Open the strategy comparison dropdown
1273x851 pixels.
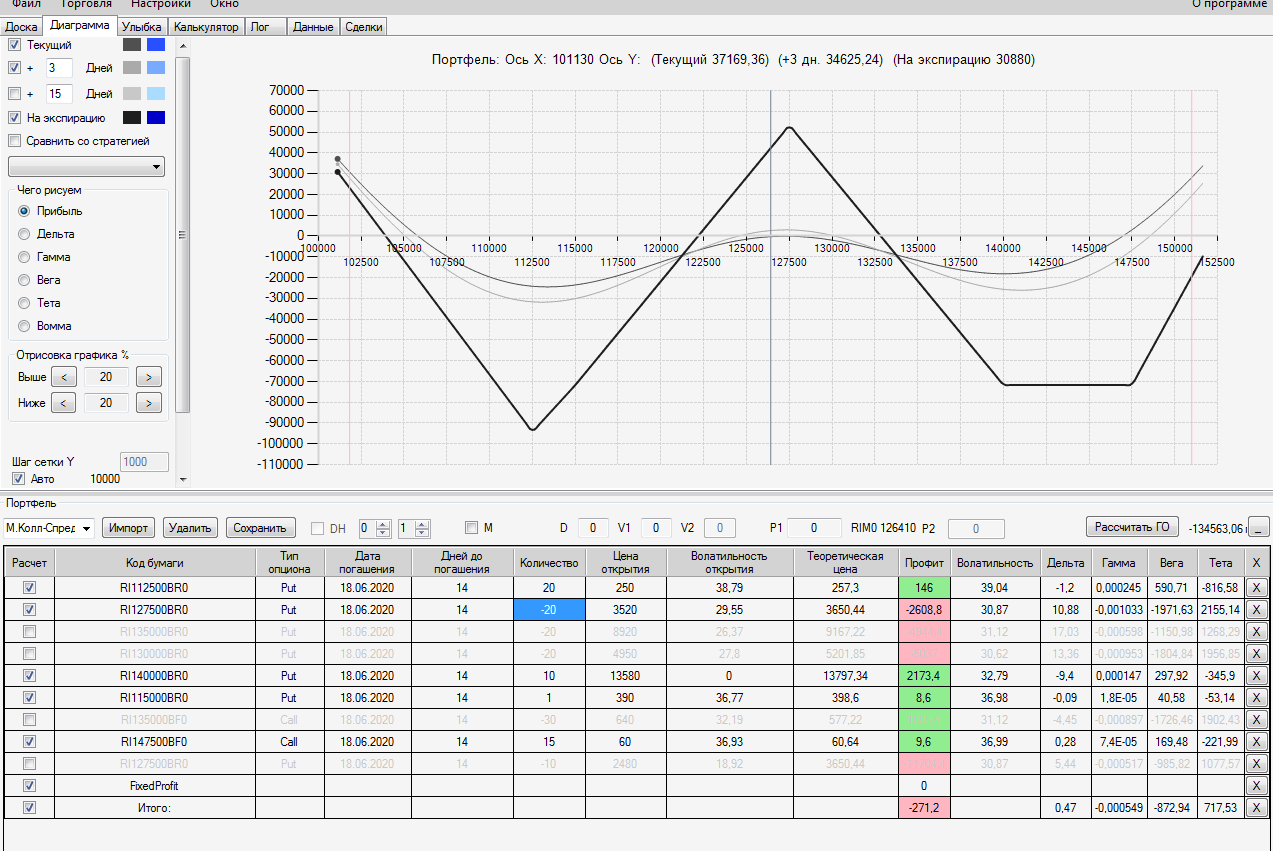pyautogui.click(x=86, y=167)
